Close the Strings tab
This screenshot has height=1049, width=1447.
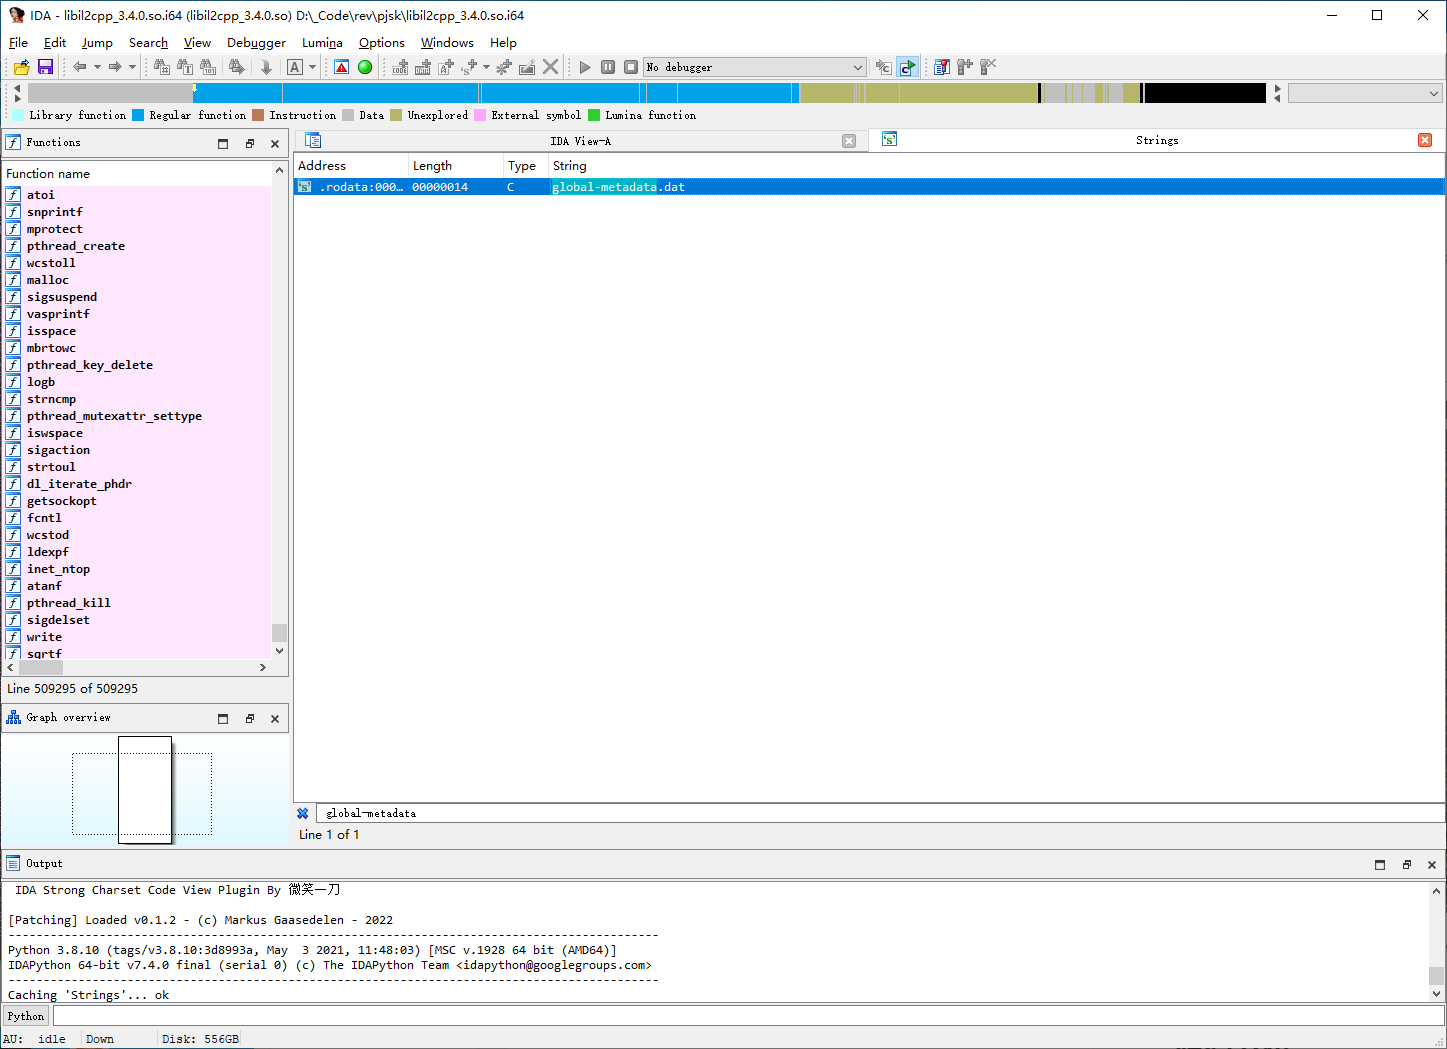coord(1425,140)
